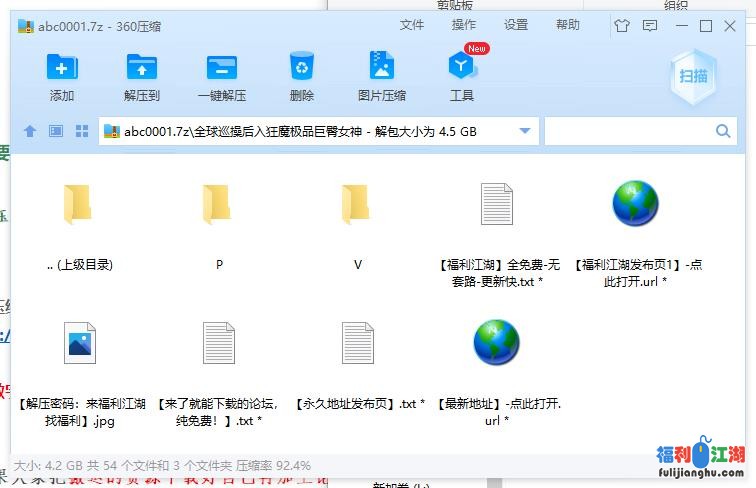Expand the archive path dropdown arrow
This screenshot has width=756, height=488.
point(526,131)
